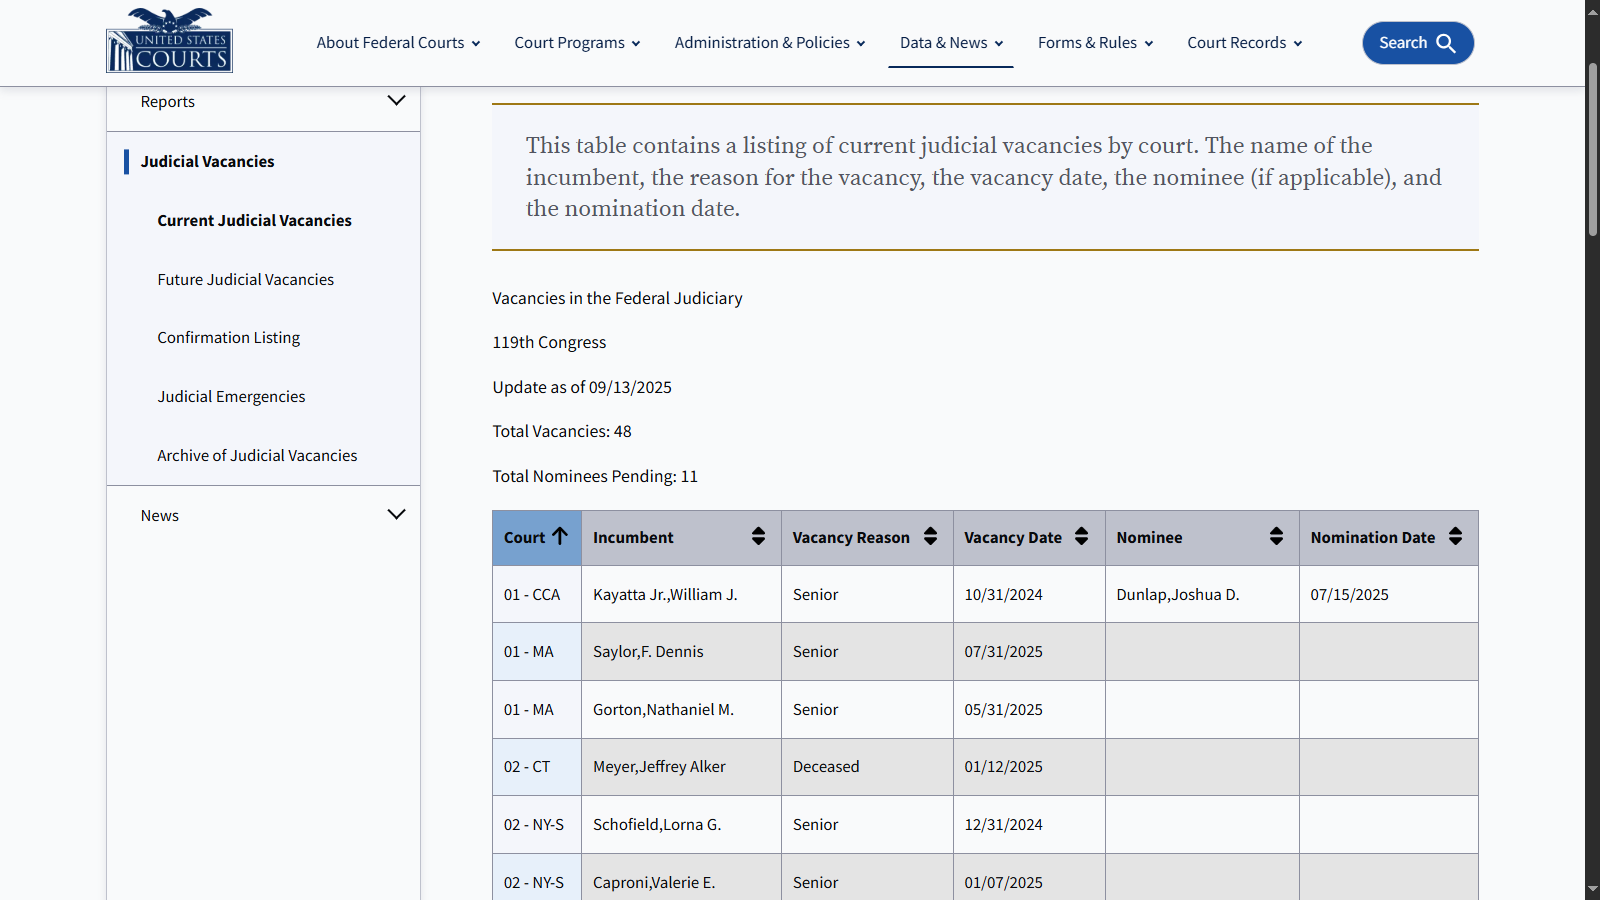
Task: Click the scrollbar down arrow
Action: (x=1592, y=890)
